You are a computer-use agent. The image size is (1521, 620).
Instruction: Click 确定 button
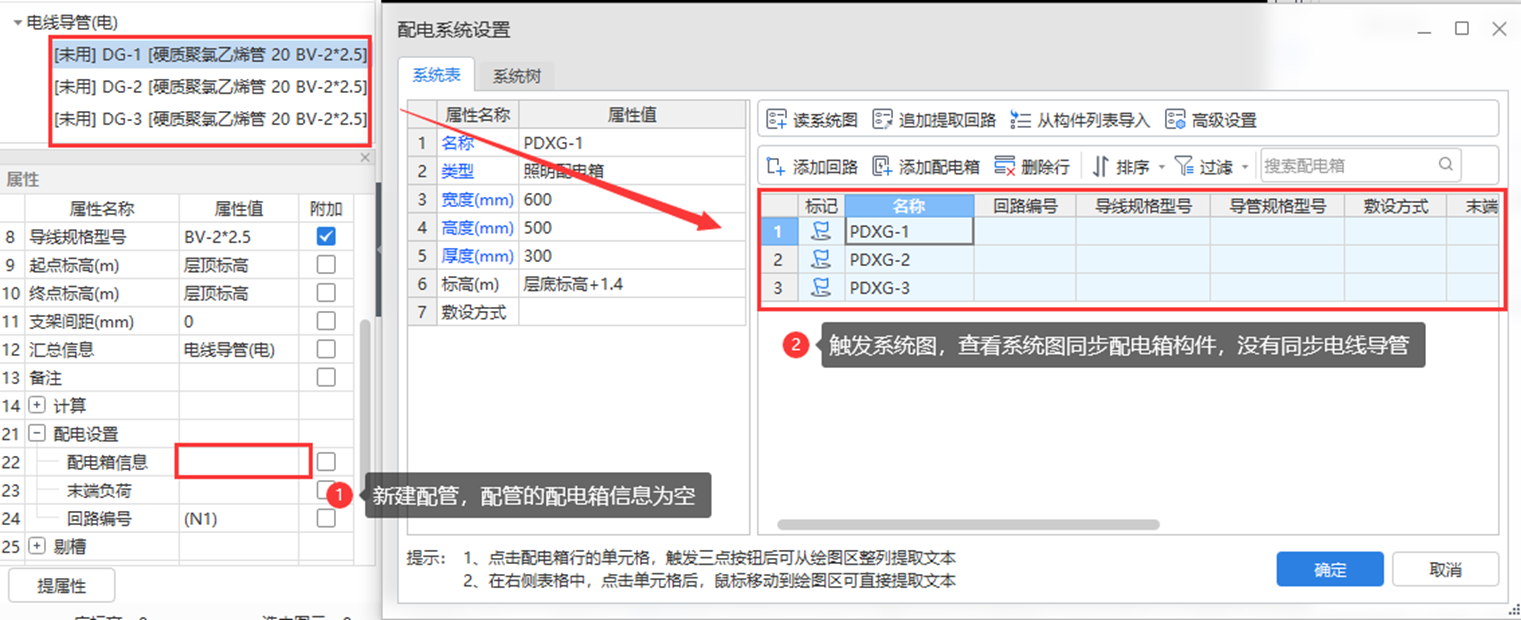pyautogui.click(x=1329, y=570)
